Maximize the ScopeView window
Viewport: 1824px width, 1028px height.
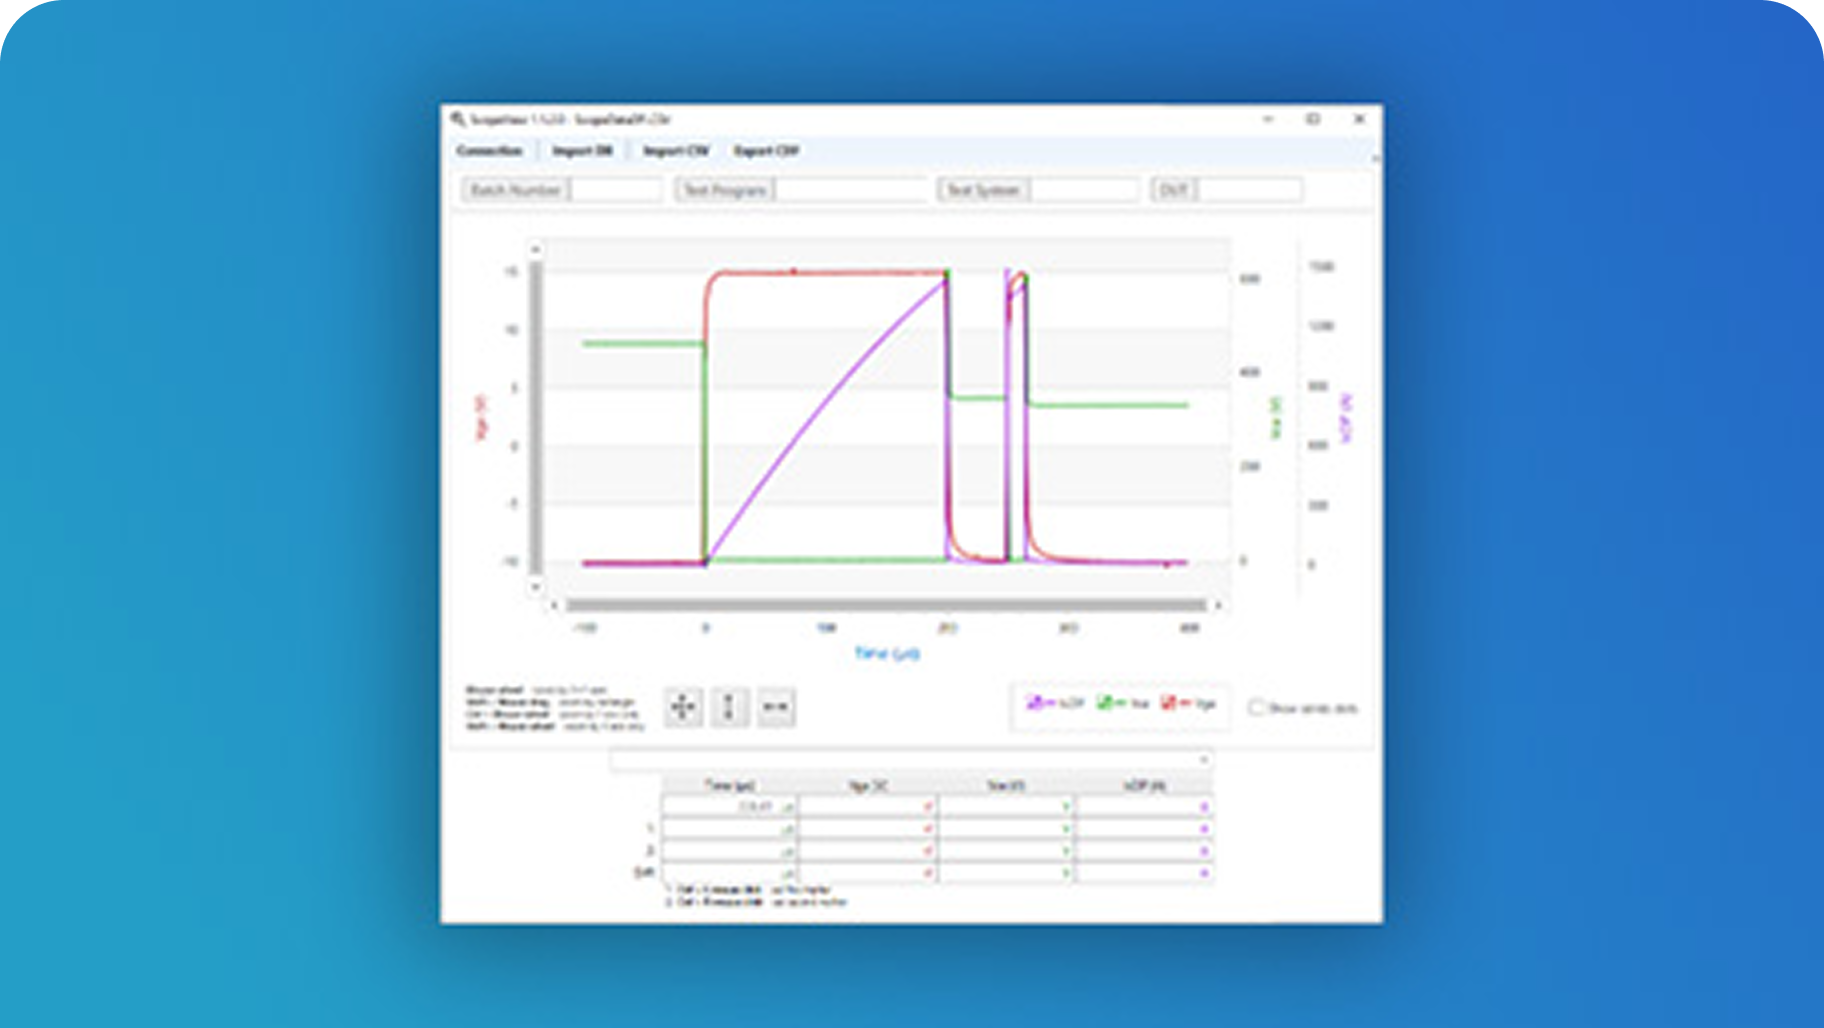coord(1313,119)
